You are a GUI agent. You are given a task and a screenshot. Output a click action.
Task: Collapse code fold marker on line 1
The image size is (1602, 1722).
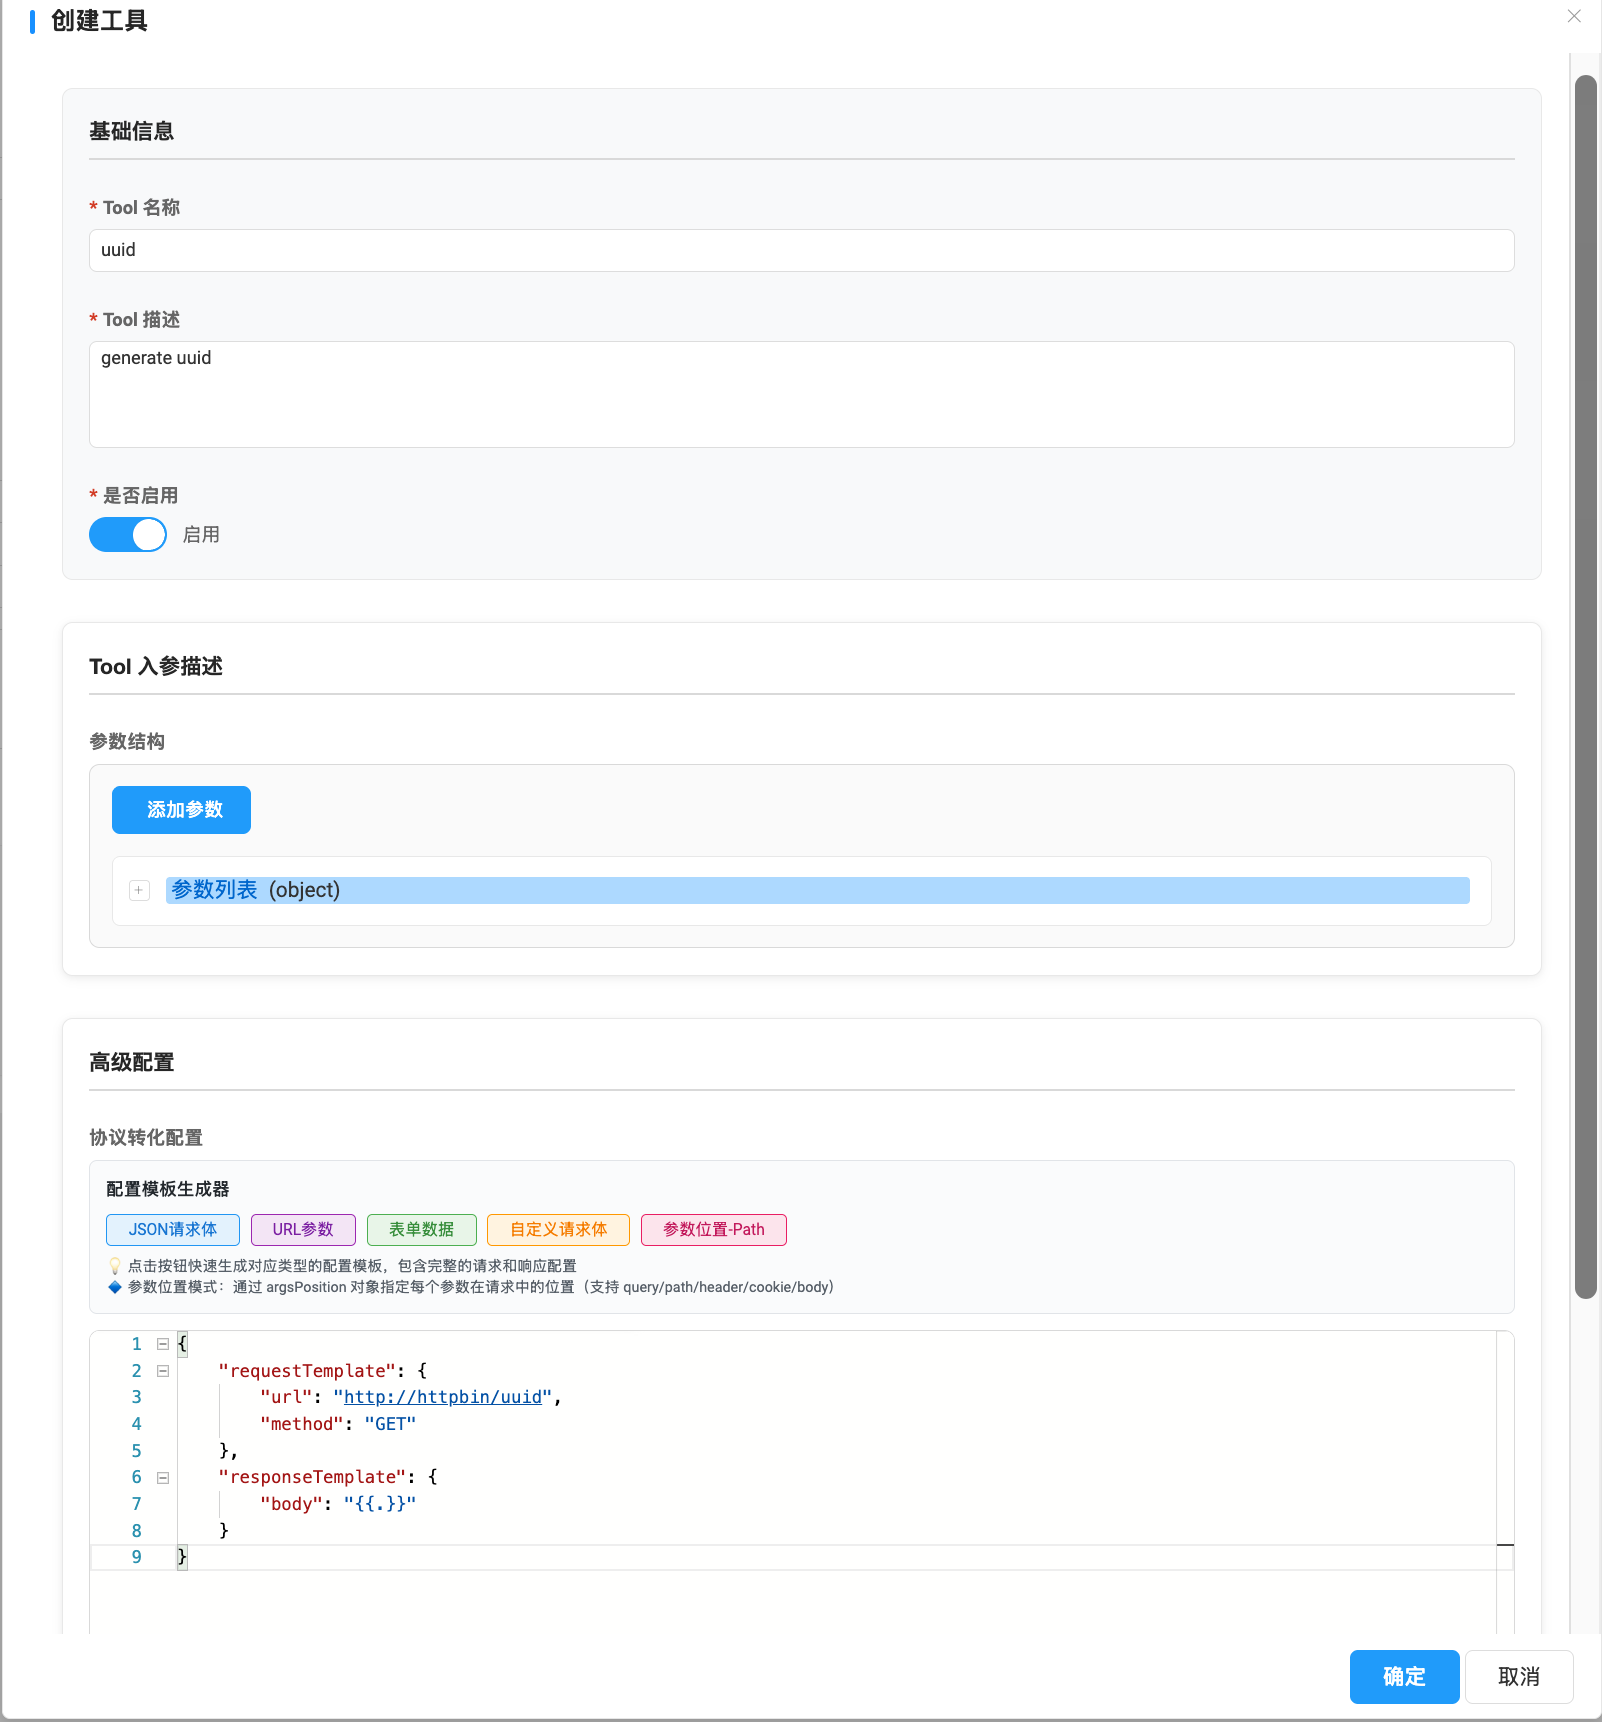pyautogui.click(x=163, y=1344)
